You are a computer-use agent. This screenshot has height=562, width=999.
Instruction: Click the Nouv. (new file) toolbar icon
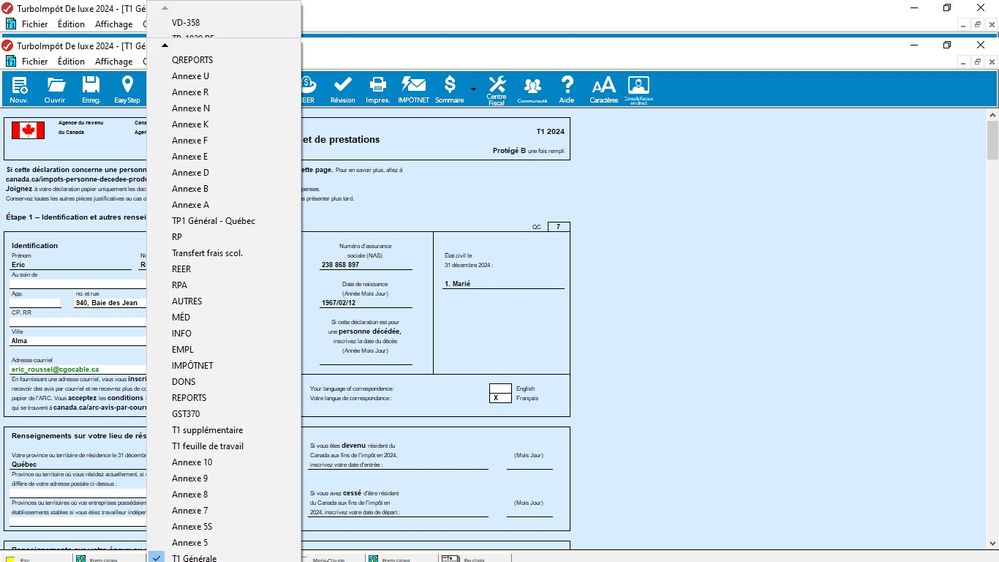19,89
